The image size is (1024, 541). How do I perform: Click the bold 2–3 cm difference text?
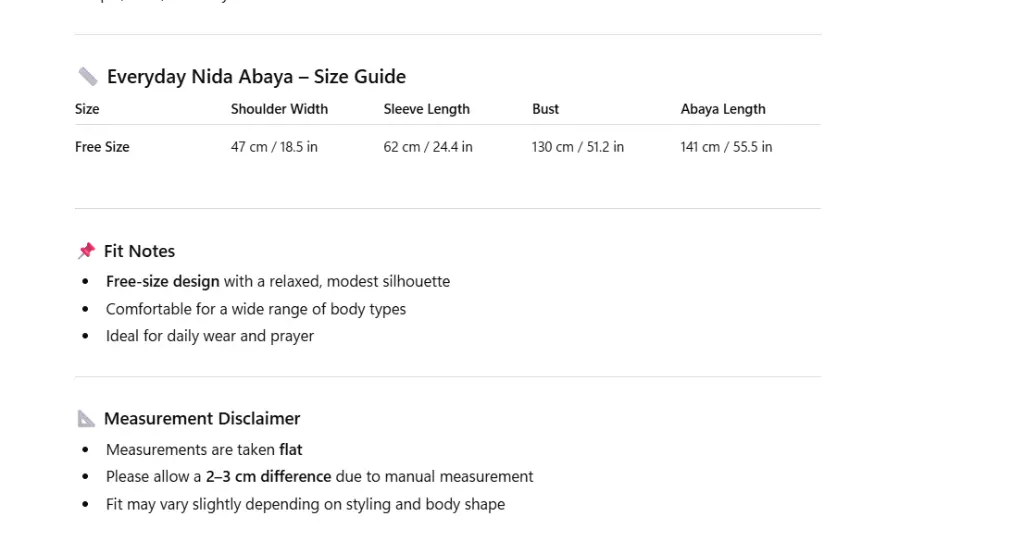point(268,477)
